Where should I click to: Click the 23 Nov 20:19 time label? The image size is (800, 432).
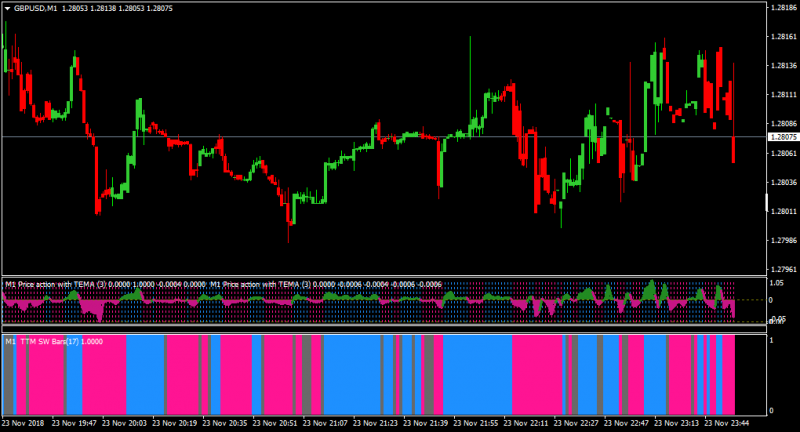click(174, 423)
